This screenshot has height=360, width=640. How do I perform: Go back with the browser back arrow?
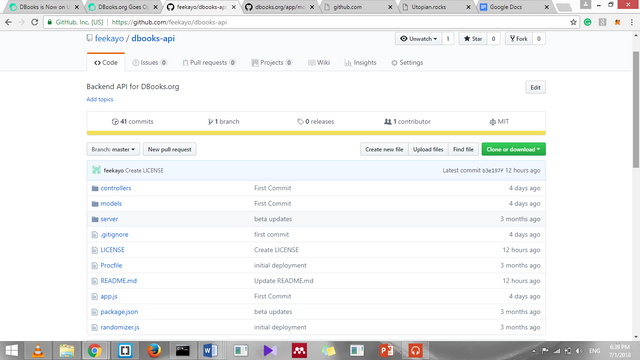(9, 22)
